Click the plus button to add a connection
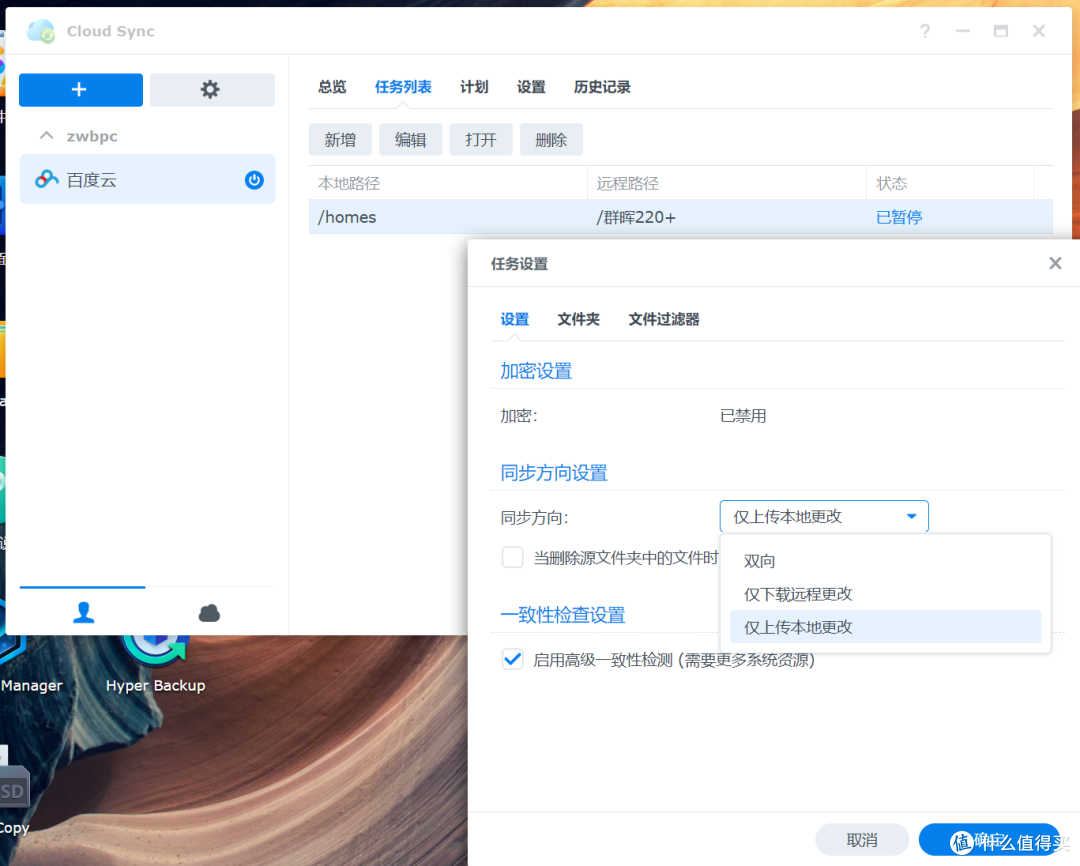The height and width of the screenshot is (866, 1080). [81, 90]
